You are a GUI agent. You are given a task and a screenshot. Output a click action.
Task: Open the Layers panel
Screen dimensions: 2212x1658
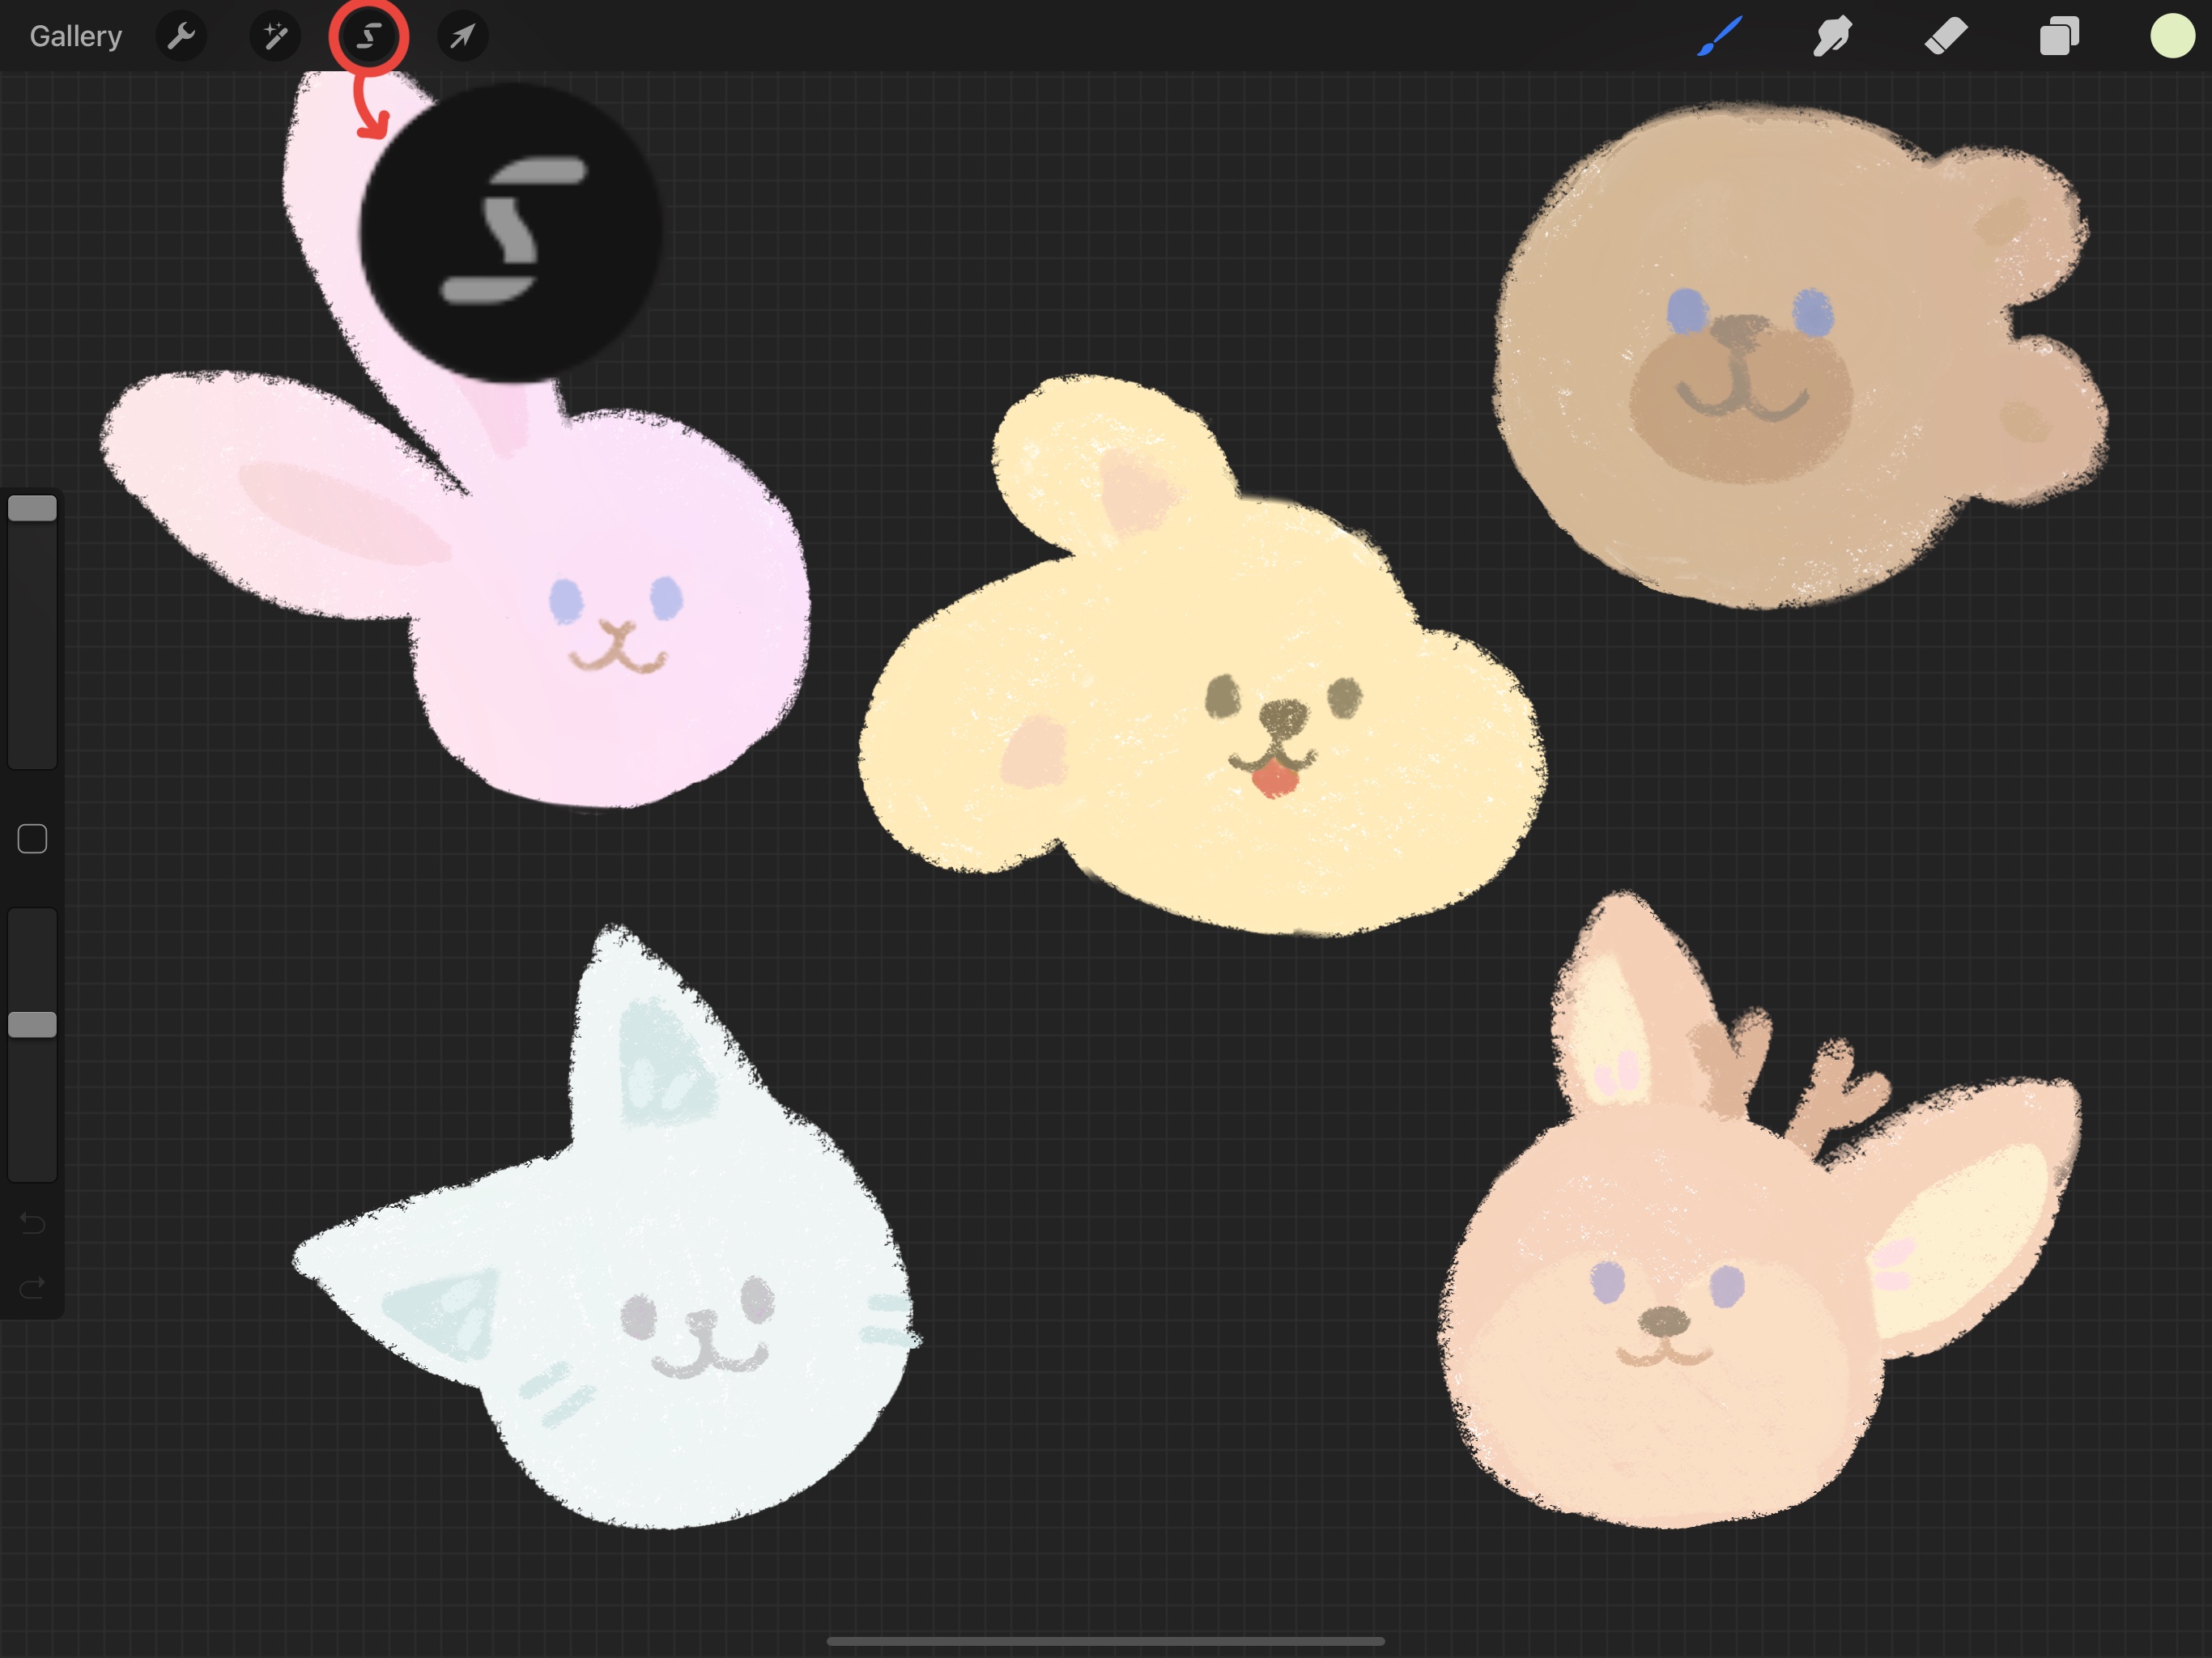(x=2059, y=36)
